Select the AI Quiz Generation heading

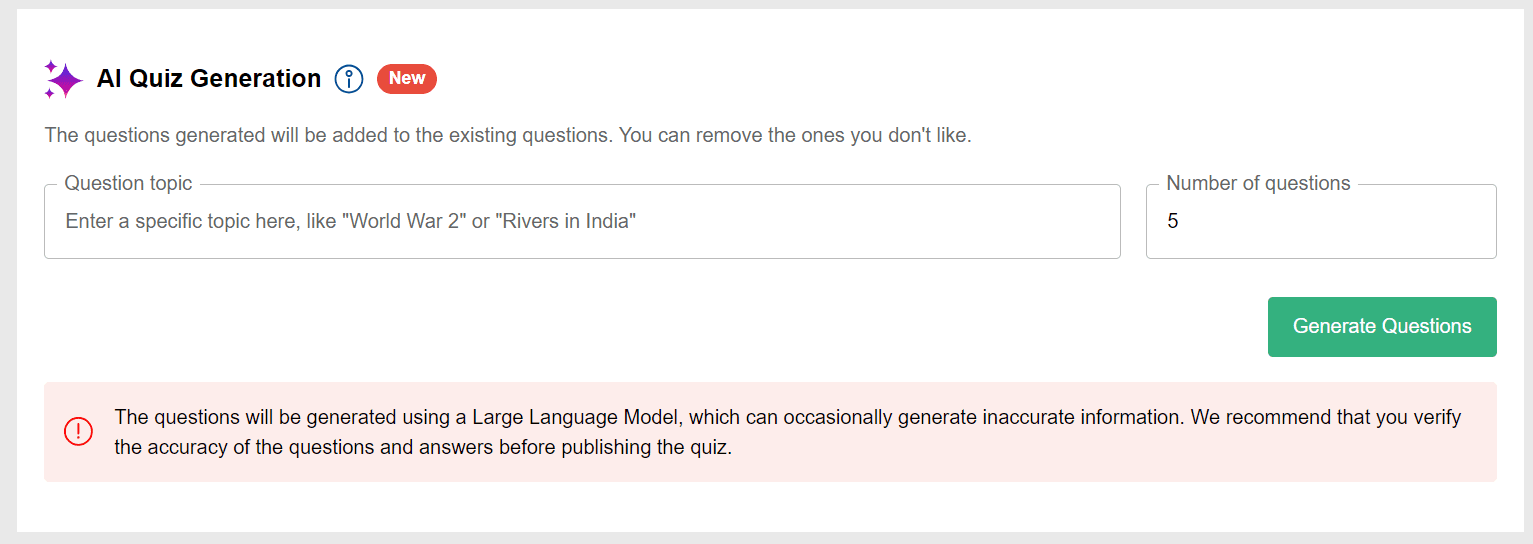click(209, 78)
